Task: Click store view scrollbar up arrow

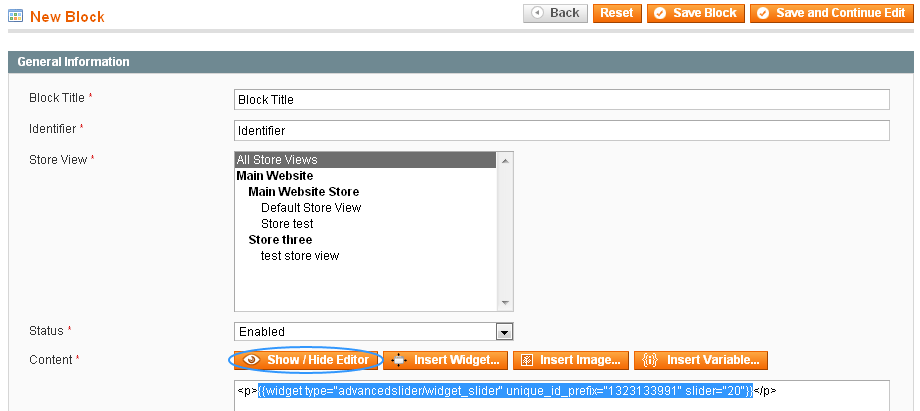Action: click(505, 160)
